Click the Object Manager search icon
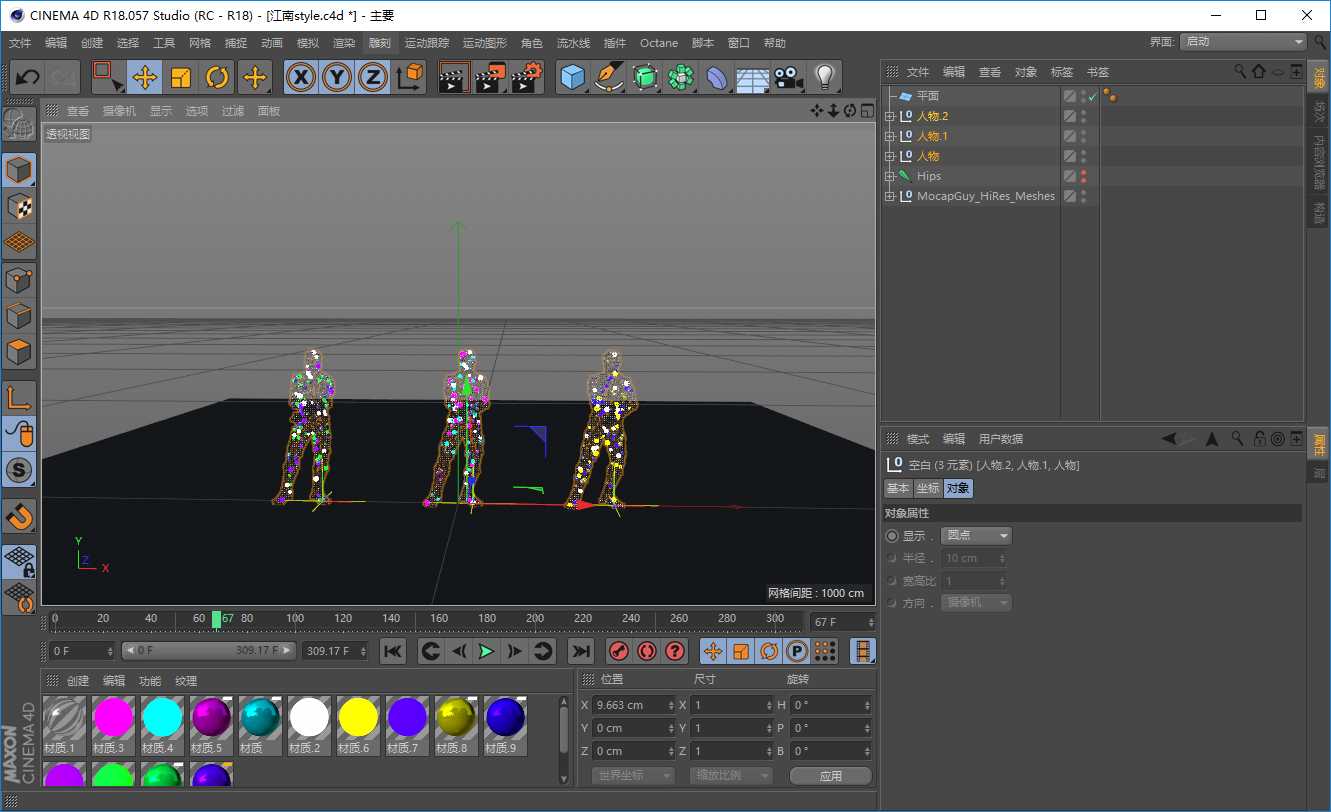1331x812 pixels. [x=1240, y=72]
